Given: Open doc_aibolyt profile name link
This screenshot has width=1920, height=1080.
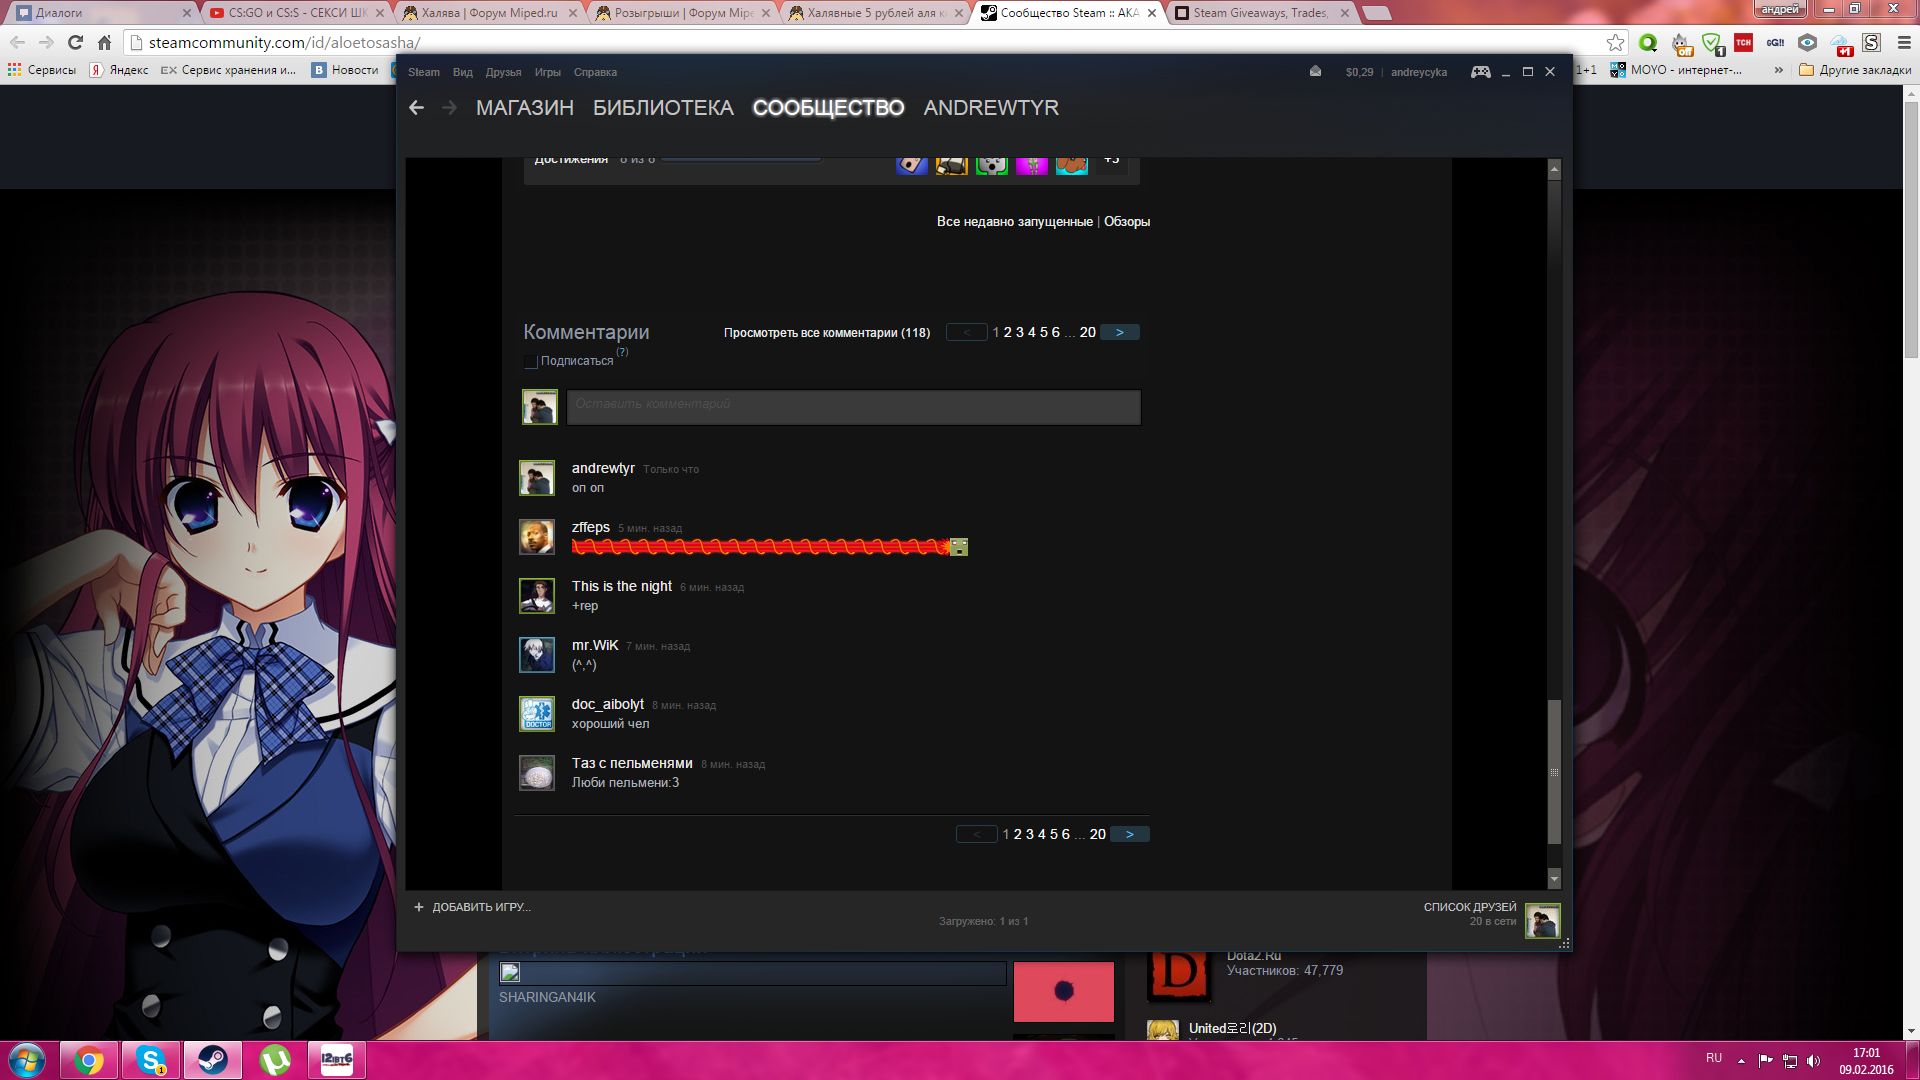Looking at the screenshot, I should click(608, 704).
